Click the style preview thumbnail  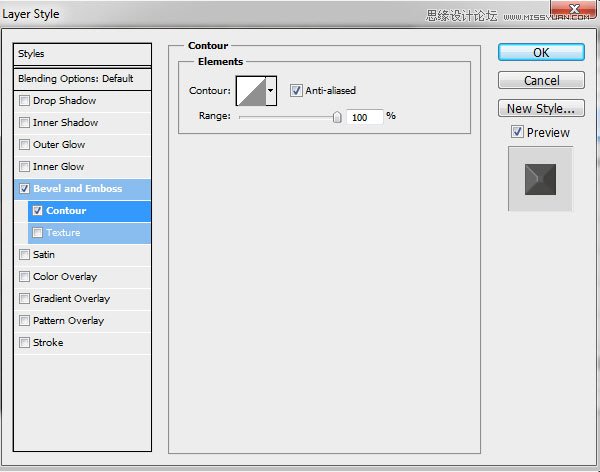(540, 179)
